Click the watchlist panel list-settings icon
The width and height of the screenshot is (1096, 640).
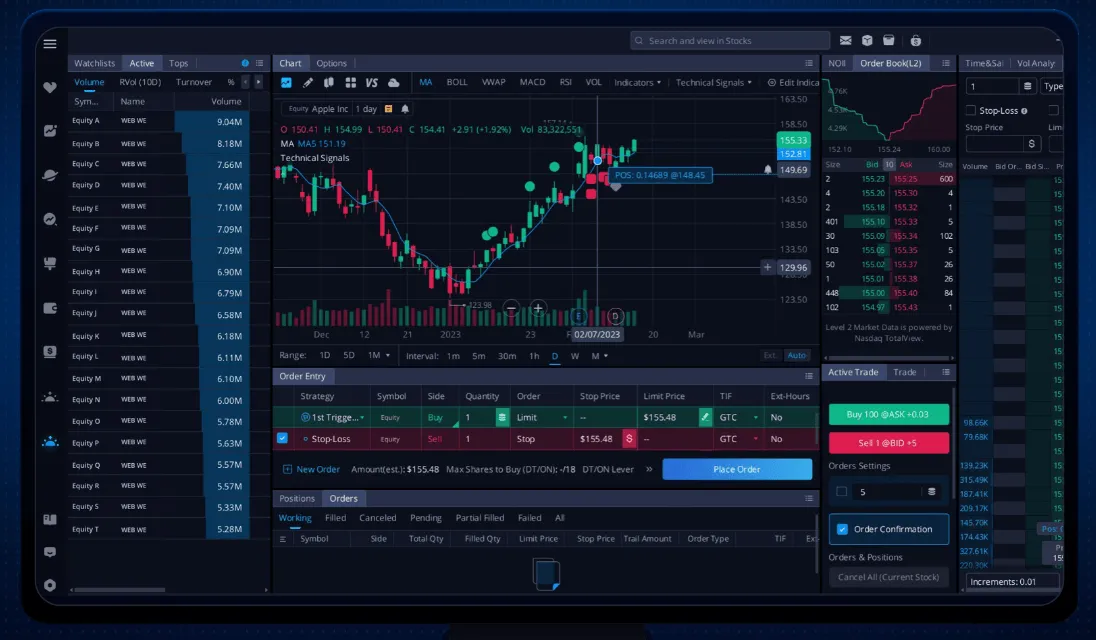click(259, 63)
